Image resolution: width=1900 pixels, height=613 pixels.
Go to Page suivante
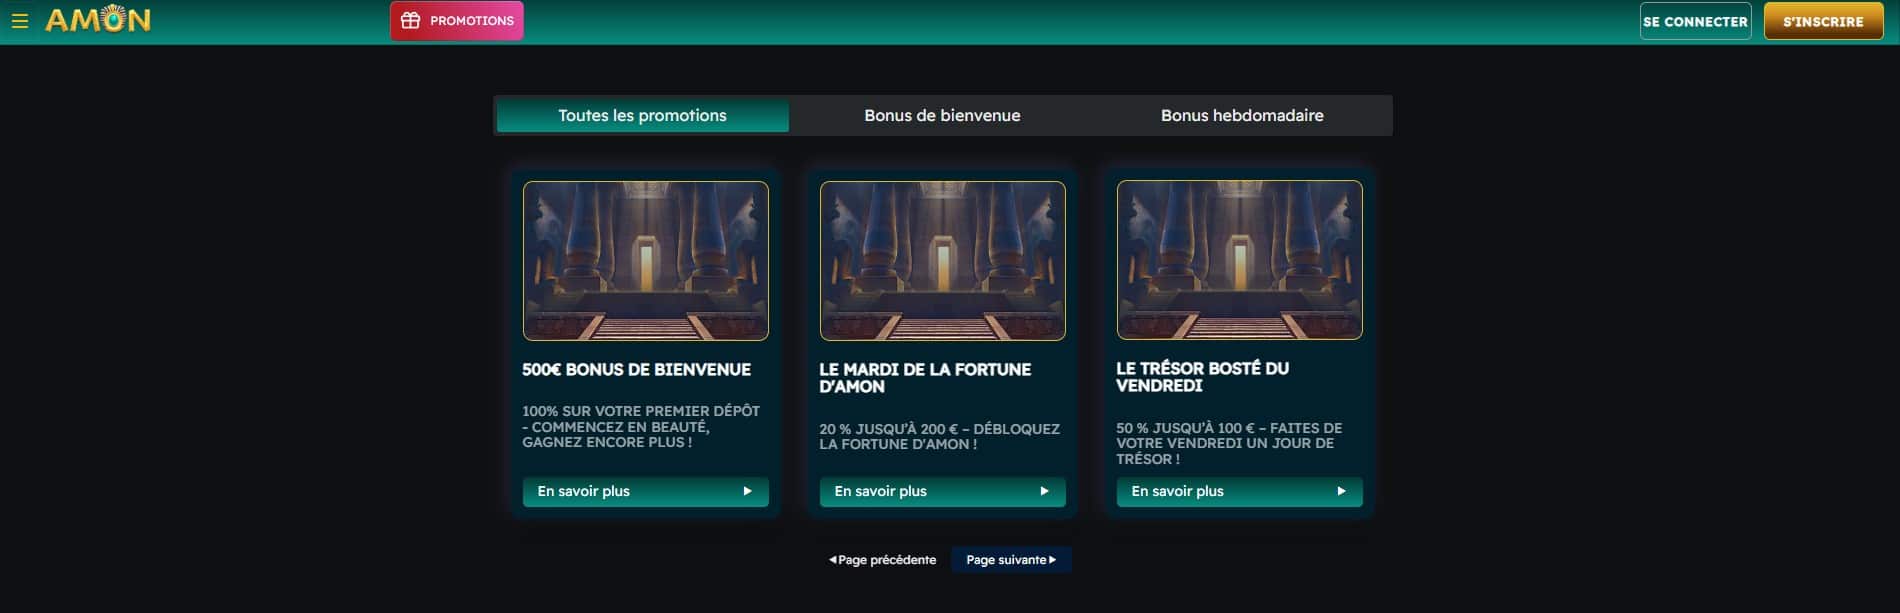[x=1010, y=560]
